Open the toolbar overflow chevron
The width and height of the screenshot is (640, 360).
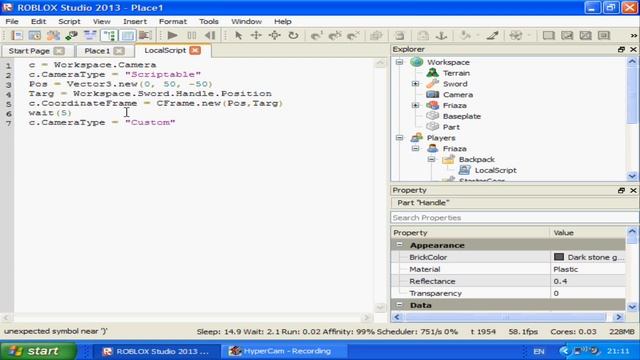(x=633, y=36)
